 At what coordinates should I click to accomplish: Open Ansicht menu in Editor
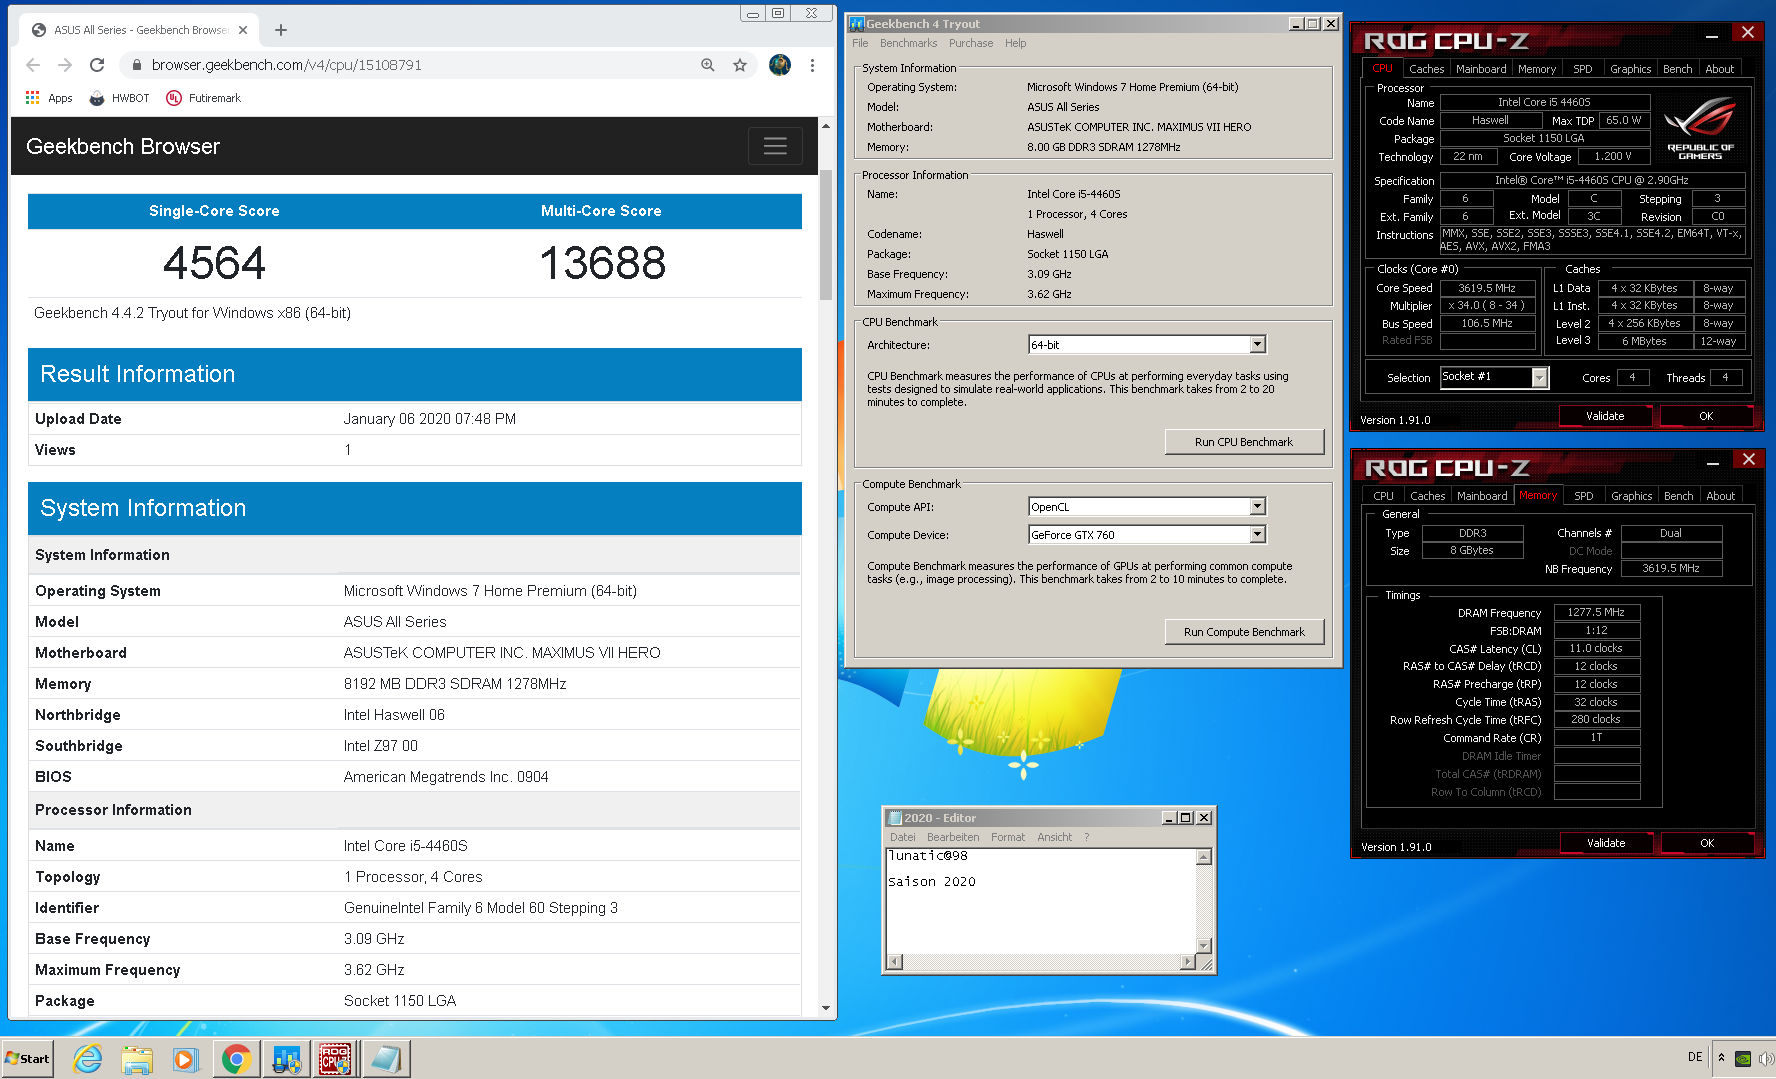pyautogui.click(x=1055, y=837)
